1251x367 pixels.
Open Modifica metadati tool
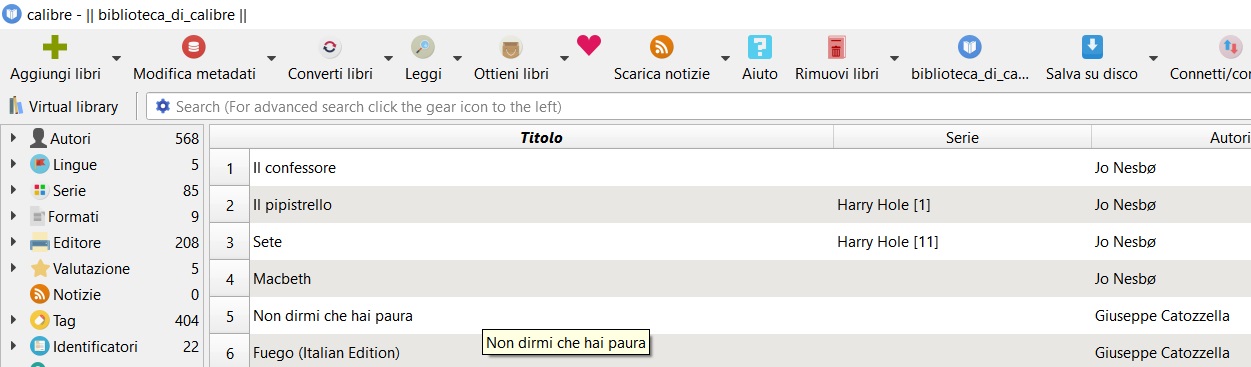pos(194,47)
